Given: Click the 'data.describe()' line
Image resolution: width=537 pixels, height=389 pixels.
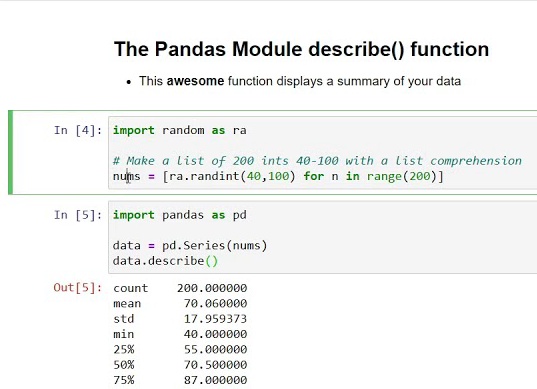Looking at the screenshot, I should 165,261.
